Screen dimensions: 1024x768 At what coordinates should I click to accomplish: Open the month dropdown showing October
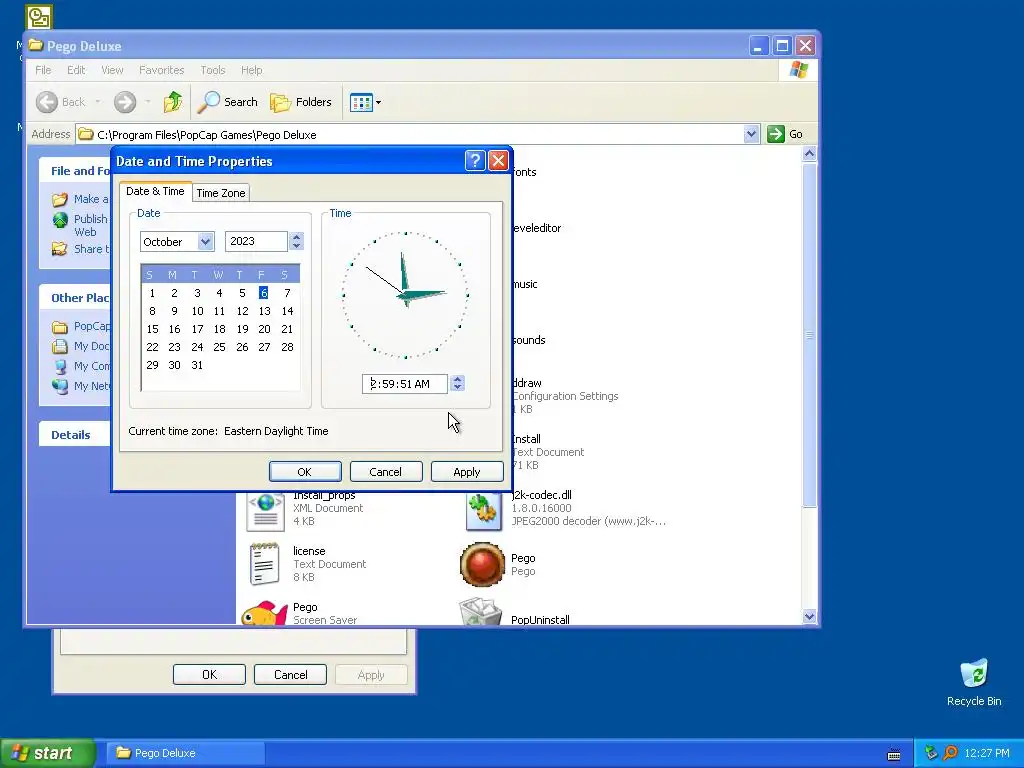(205, 242)
